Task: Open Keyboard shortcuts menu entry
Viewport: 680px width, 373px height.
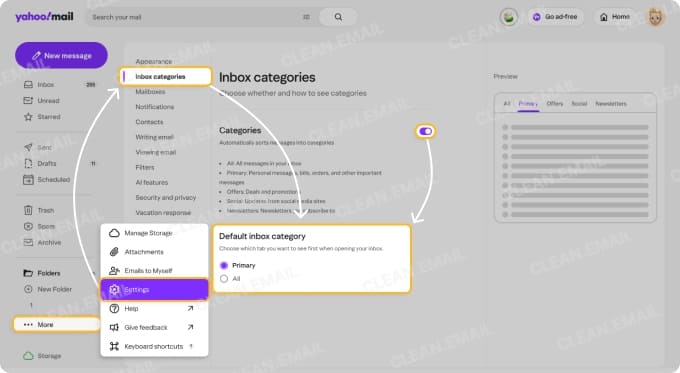Action: [154, 346]
